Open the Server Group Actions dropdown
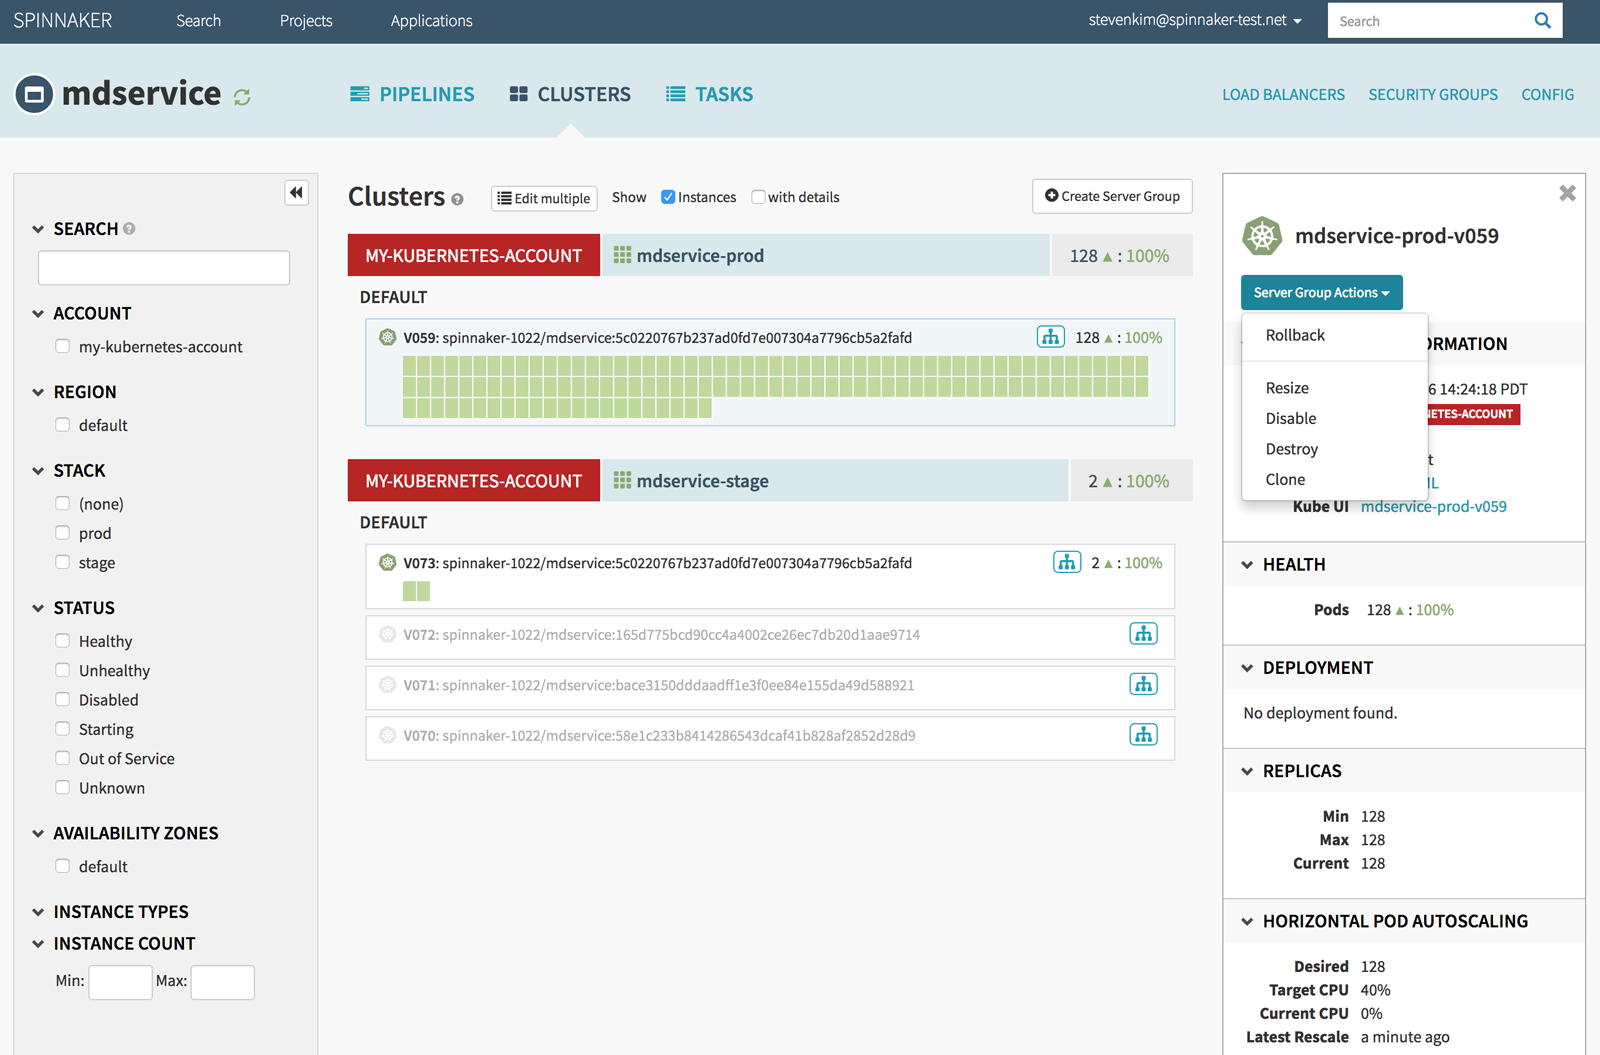The image size is (1600, 1055). point(1321,293)
